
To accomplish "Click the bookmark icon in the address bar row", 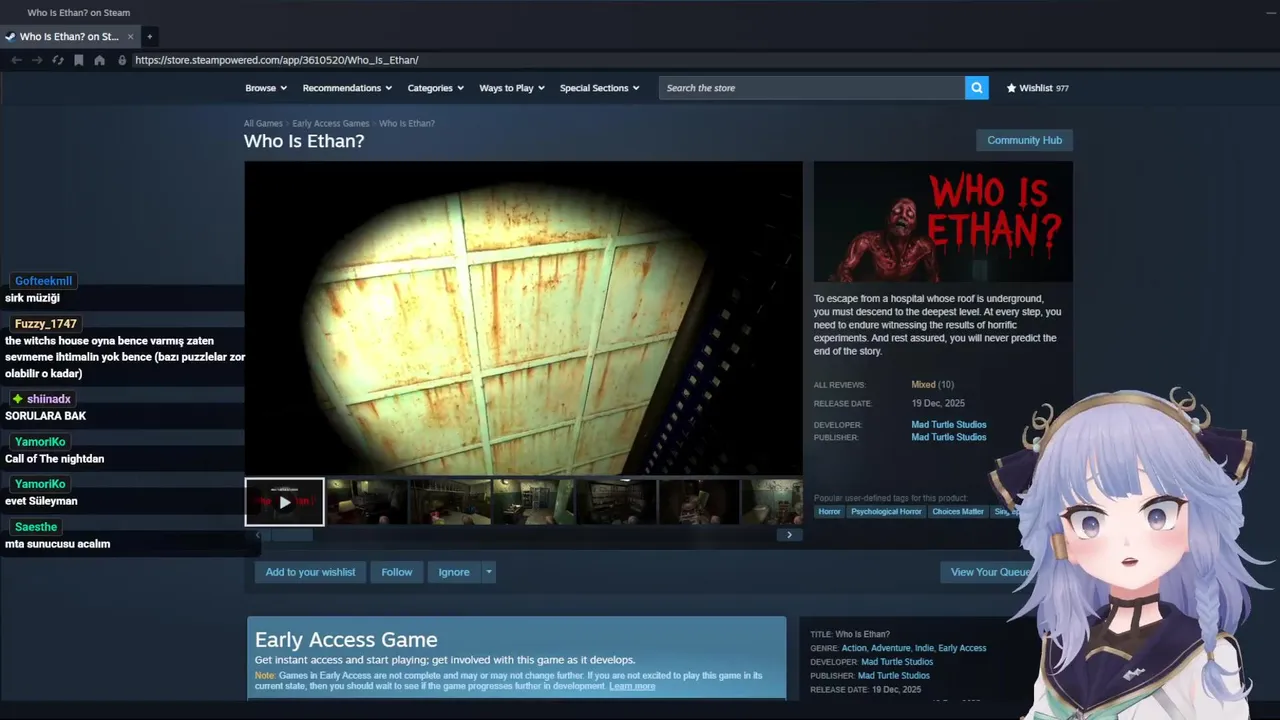I will pyautogui.click(x=79, y=60).
